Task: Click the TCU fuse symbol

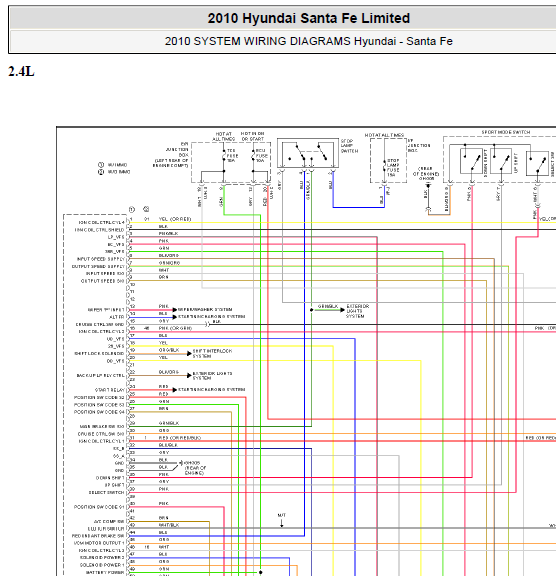Action: tap(224, 156)
